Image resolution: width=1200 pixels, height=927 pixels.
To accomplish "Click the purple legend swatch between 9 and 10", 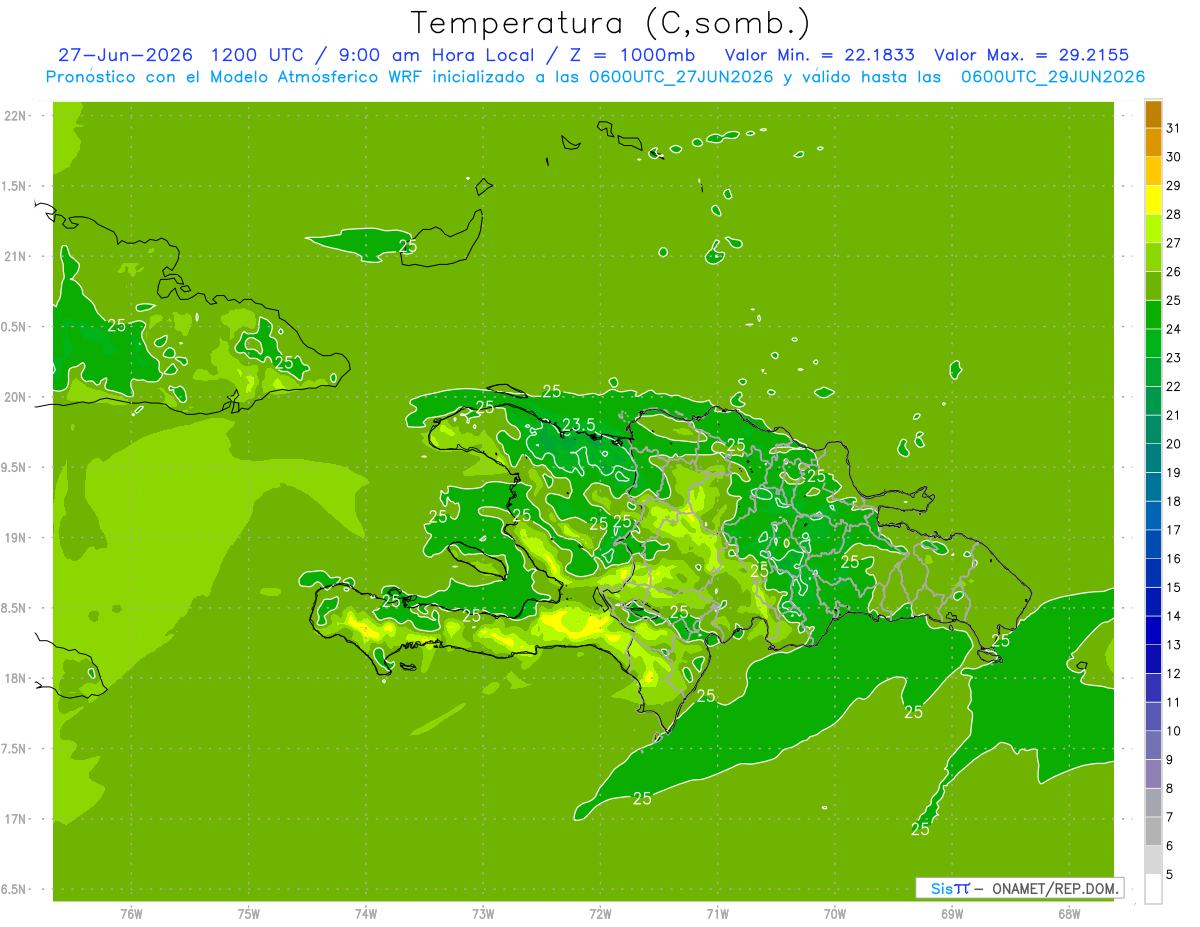I will pyautogui.click(x=1153, y=745).
